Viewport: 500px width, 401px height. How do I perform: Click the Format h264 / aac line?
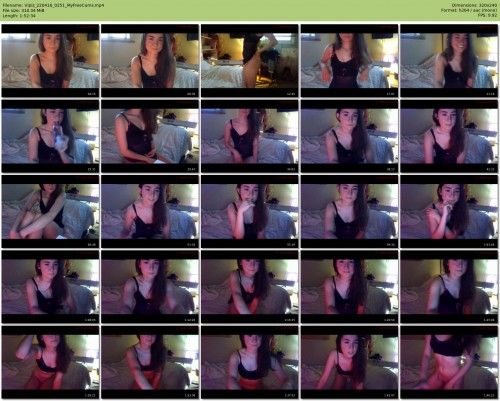(469, 10)
